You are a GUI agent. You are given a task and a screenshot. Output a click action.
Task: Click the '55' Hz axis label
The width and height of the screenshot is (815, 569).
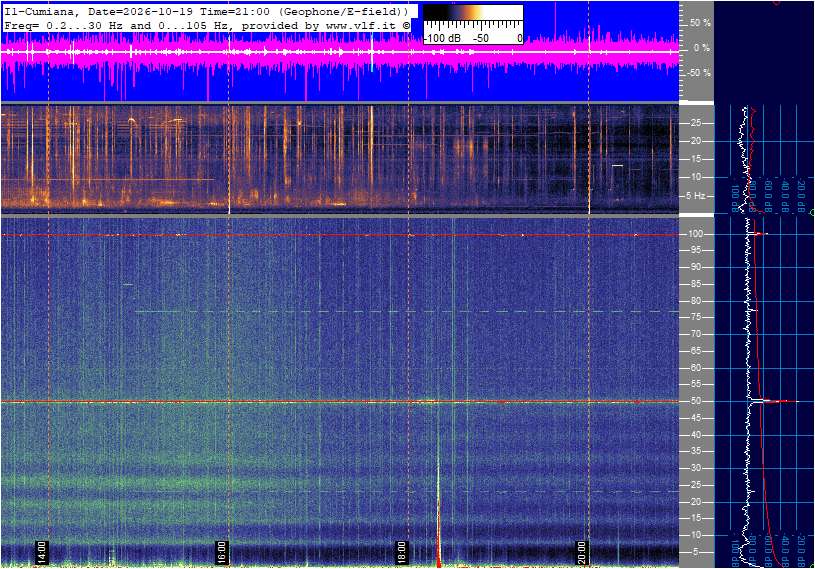[x=695, y=385]
